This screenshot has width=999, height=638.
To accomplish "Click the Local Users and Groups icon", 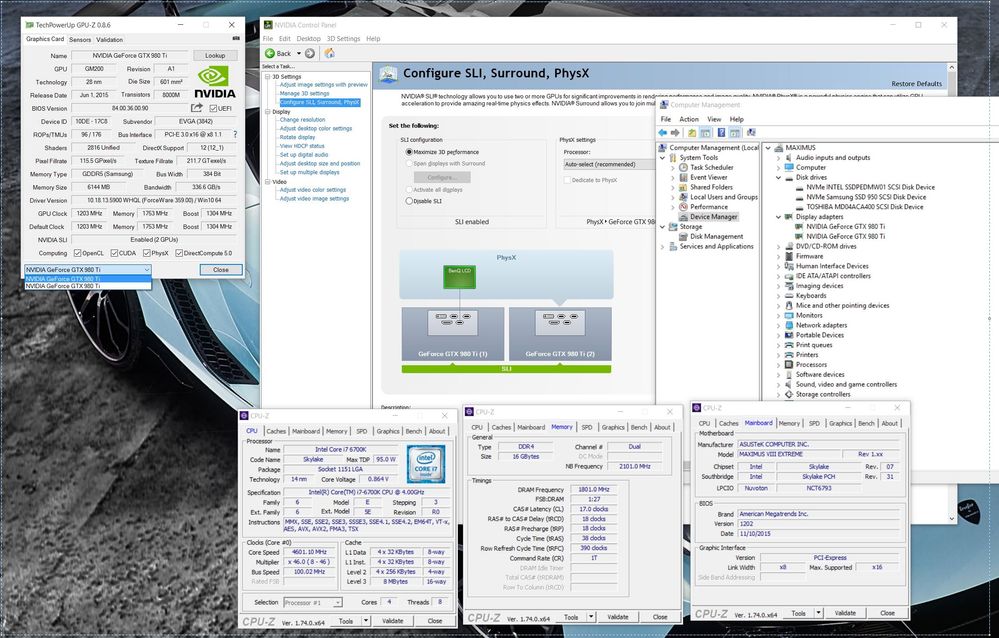I will click(683, 197).
